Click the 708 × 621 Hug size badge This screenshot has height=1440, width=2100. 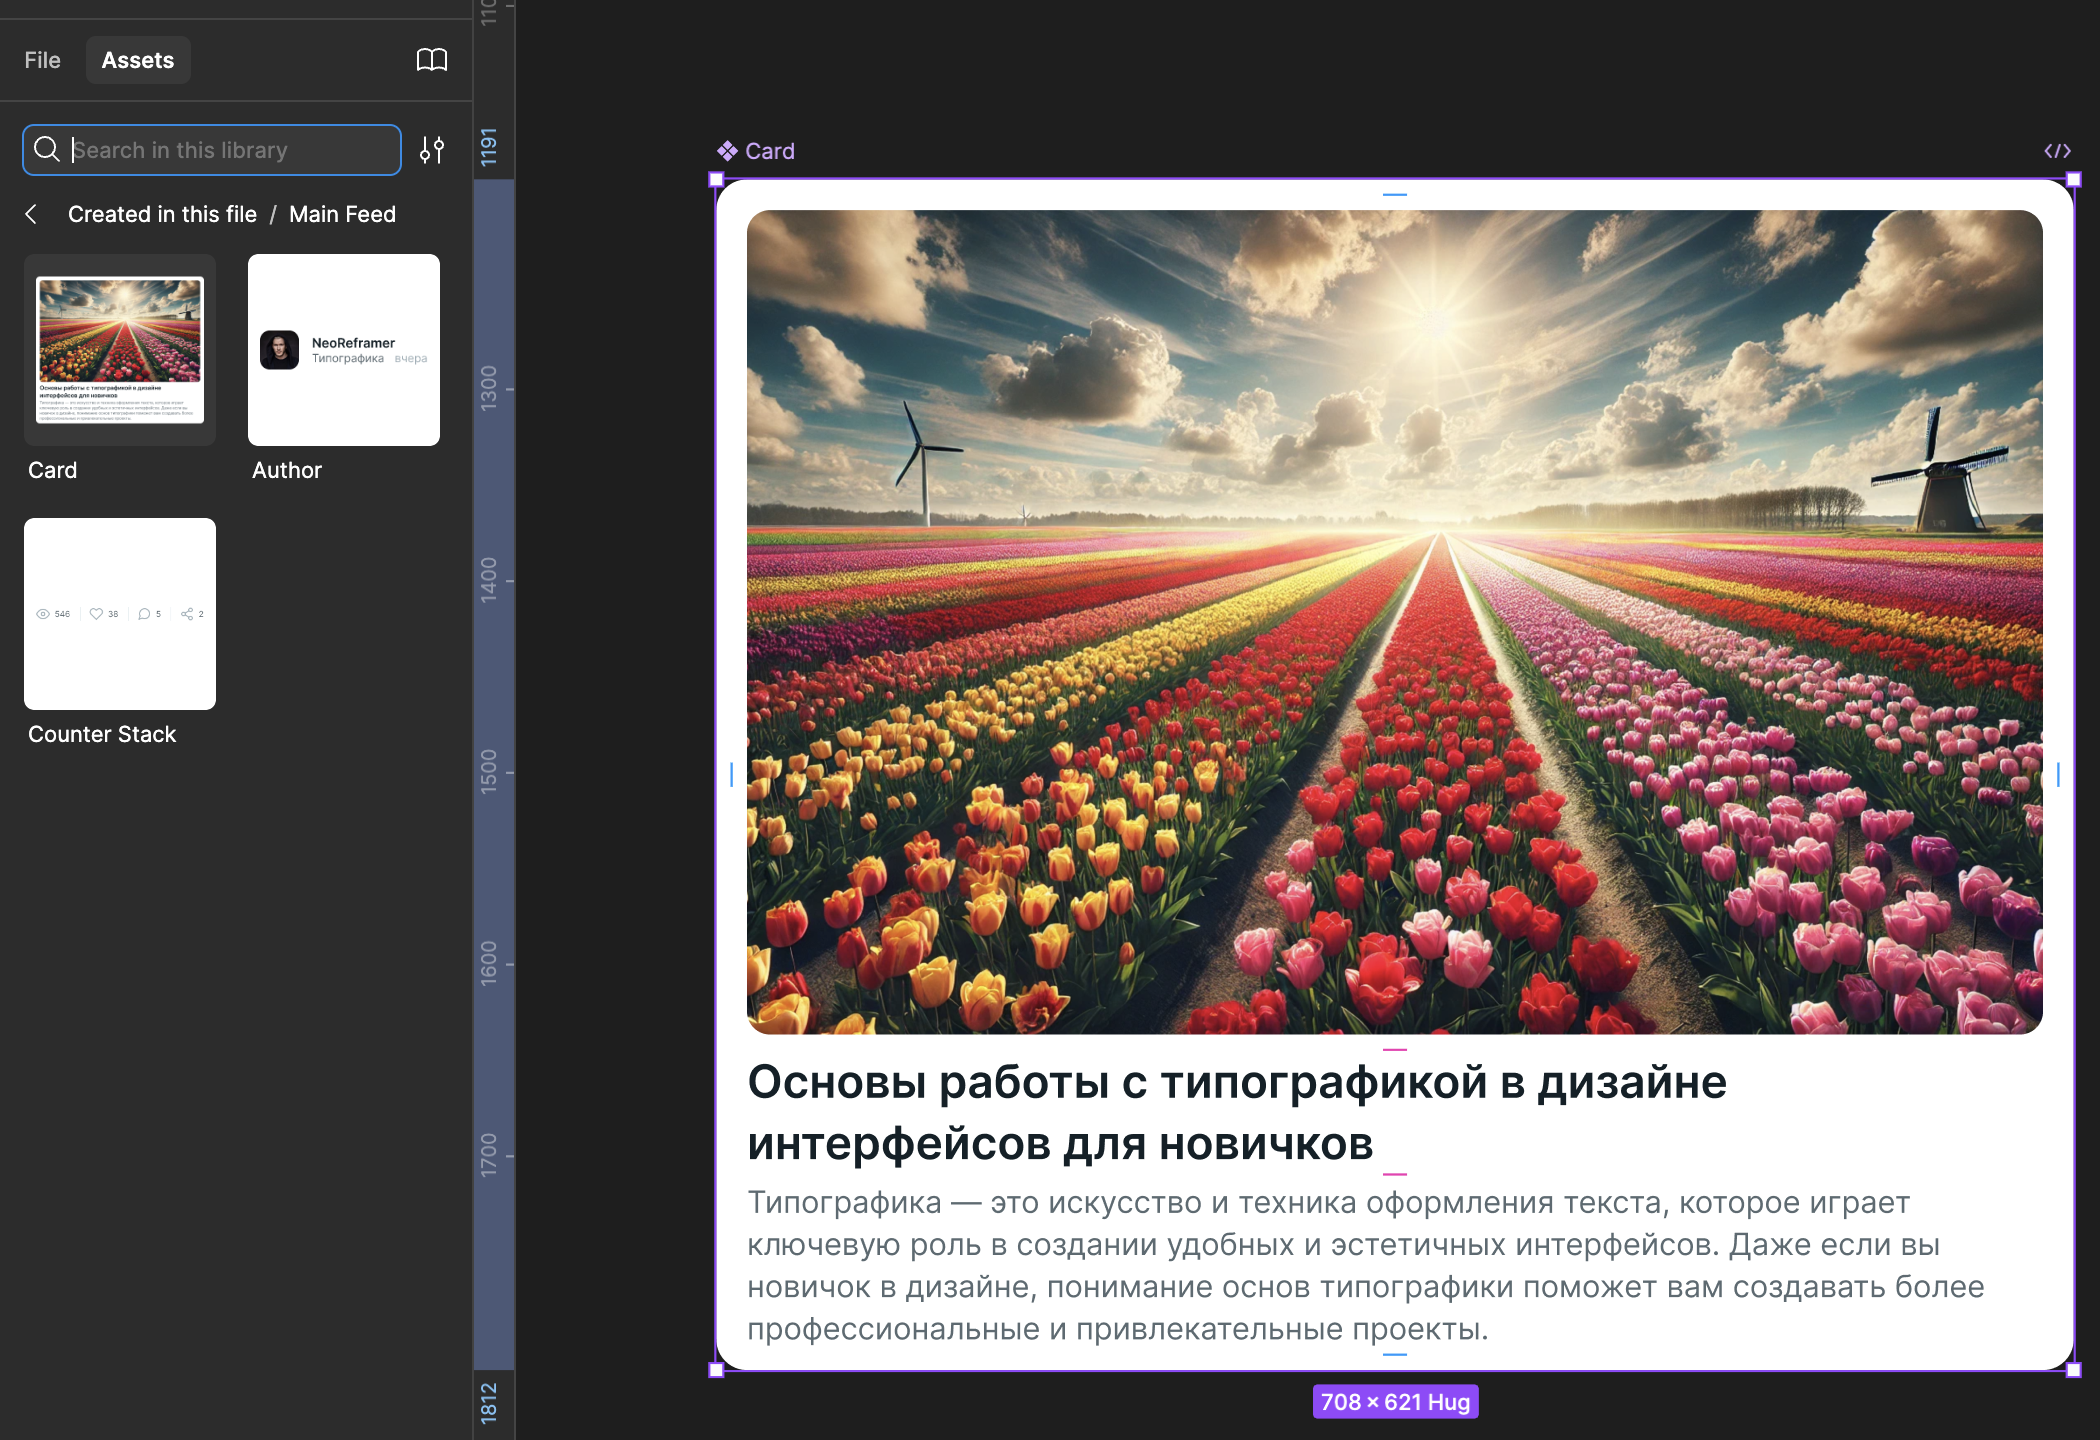click(x=1395, y=1402)
